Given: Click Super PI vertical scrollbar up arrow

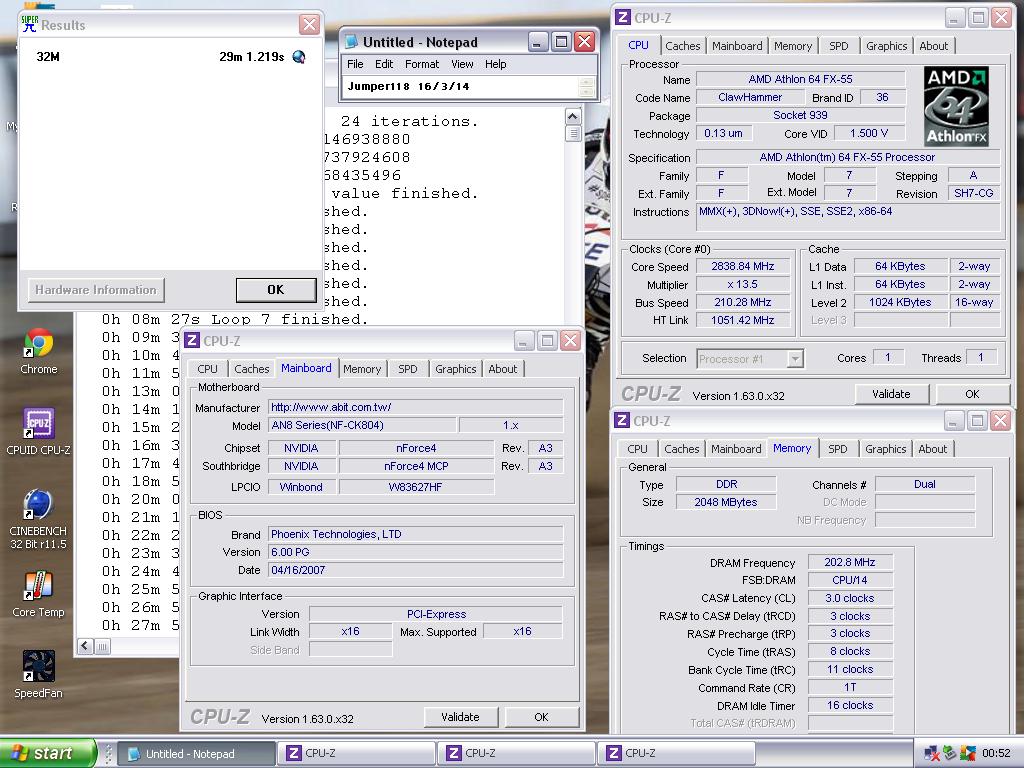Looking at the screenshot, I should click(573, 117).
